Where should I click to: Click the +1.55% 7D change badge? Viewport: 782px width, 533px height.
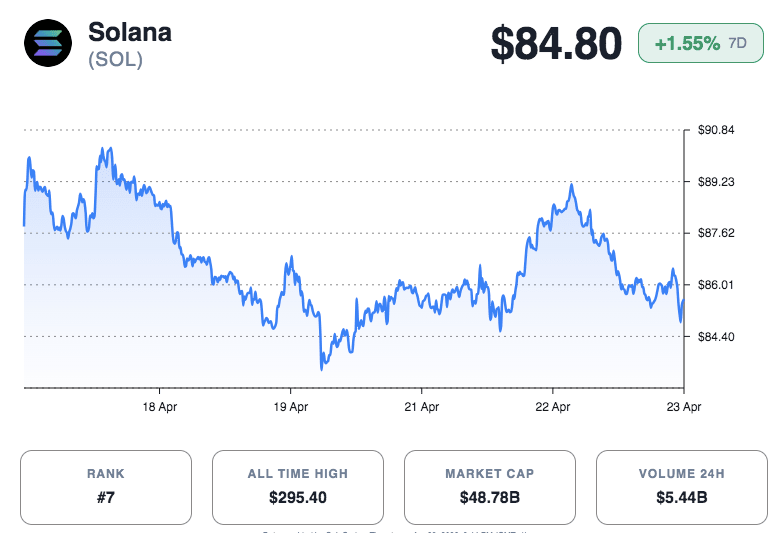click(x=688, y=44)
